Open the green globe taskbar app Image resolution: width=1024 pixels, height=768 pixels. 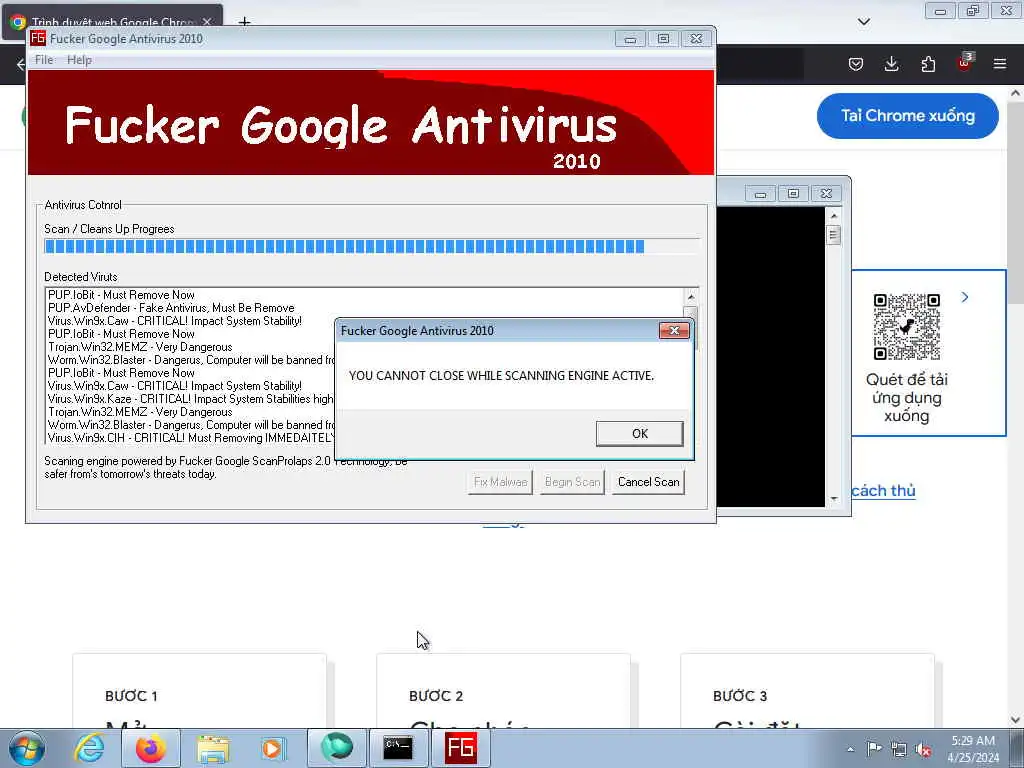[336, 748]
